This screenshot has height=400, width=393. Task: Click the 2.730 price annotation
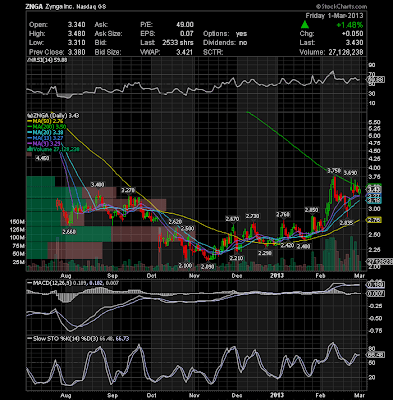coord(252,216)
